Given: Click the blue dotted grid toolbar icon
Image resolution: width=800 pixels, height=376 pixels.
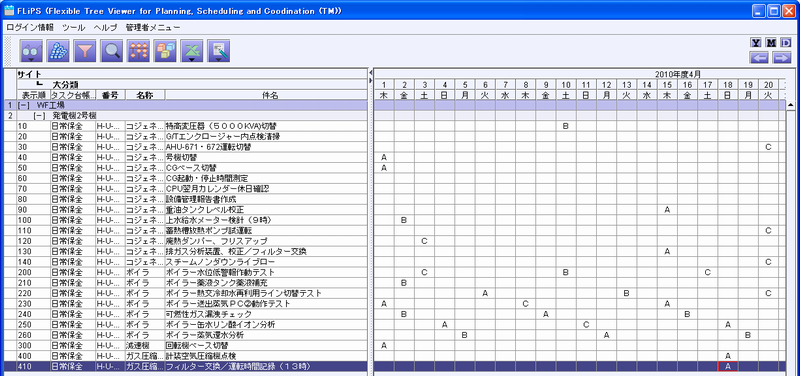Looking at the screenshot, I should (x=58, y=51).
